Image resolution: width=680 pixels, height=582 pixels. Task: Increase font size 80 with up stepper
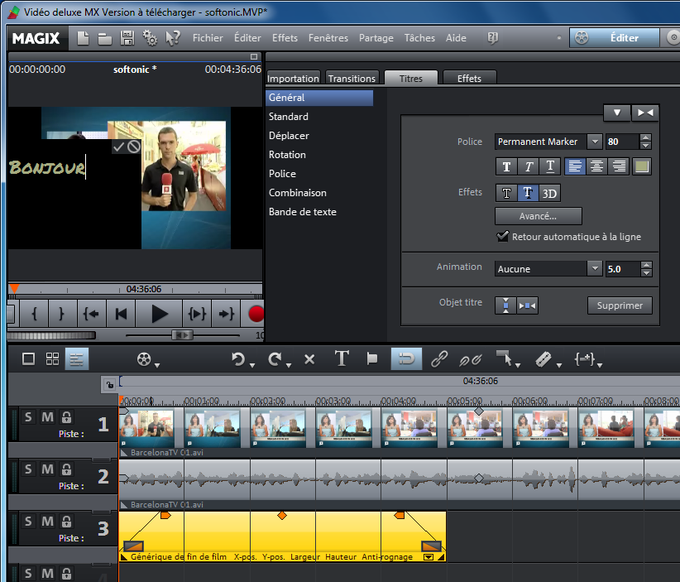pyautogui.click(x=645, y=137)
